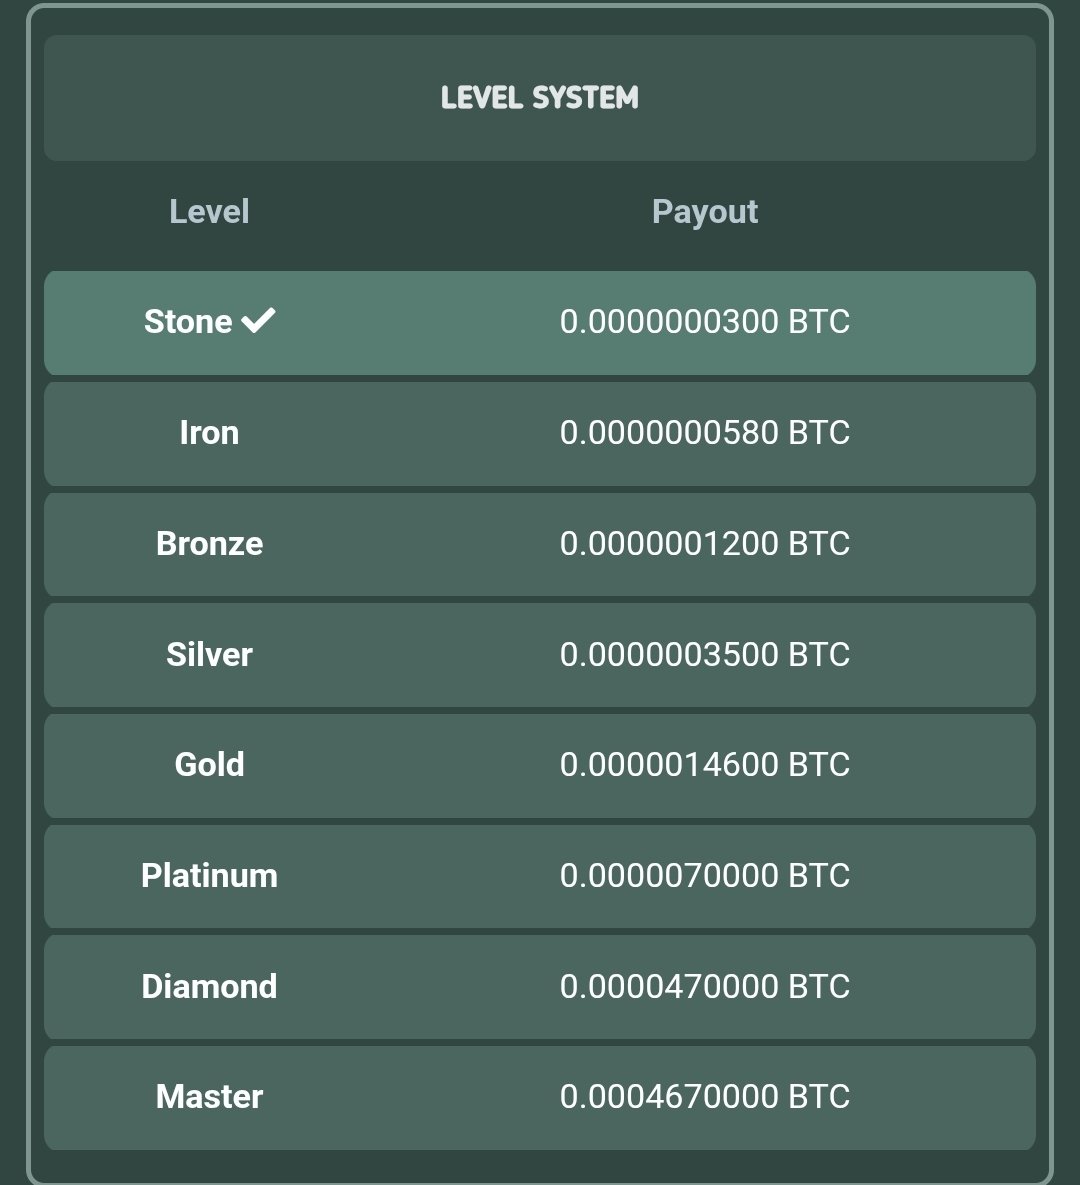Select the Diamond level row
Screen dimensions: 1080x1185
(540, 987)
